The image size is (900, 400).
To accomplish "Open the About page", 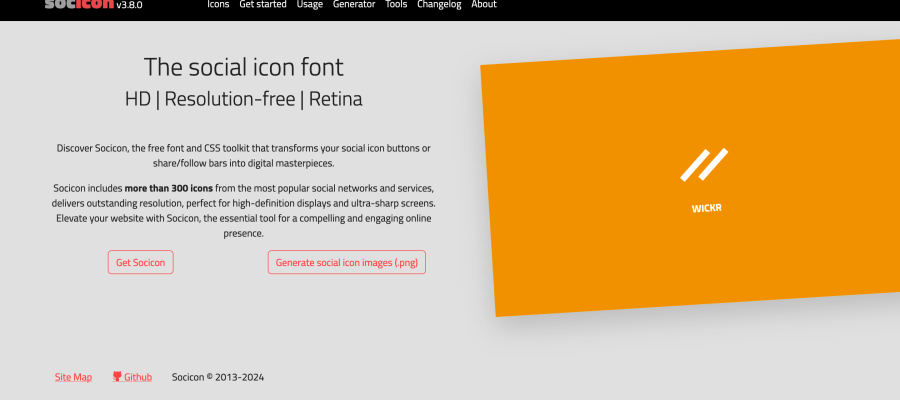I will coord(484,5).
